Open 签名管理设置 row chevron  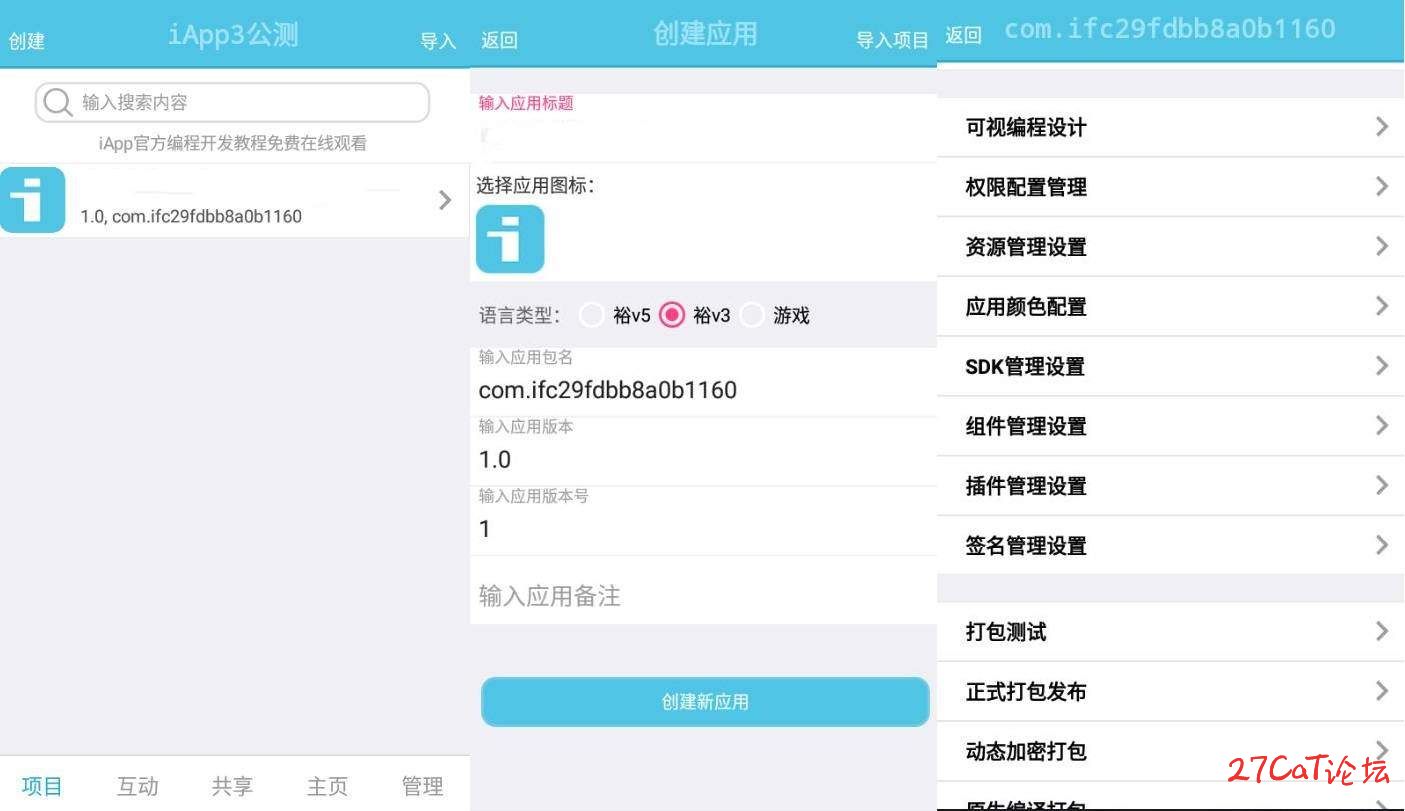coord(1382,545)
